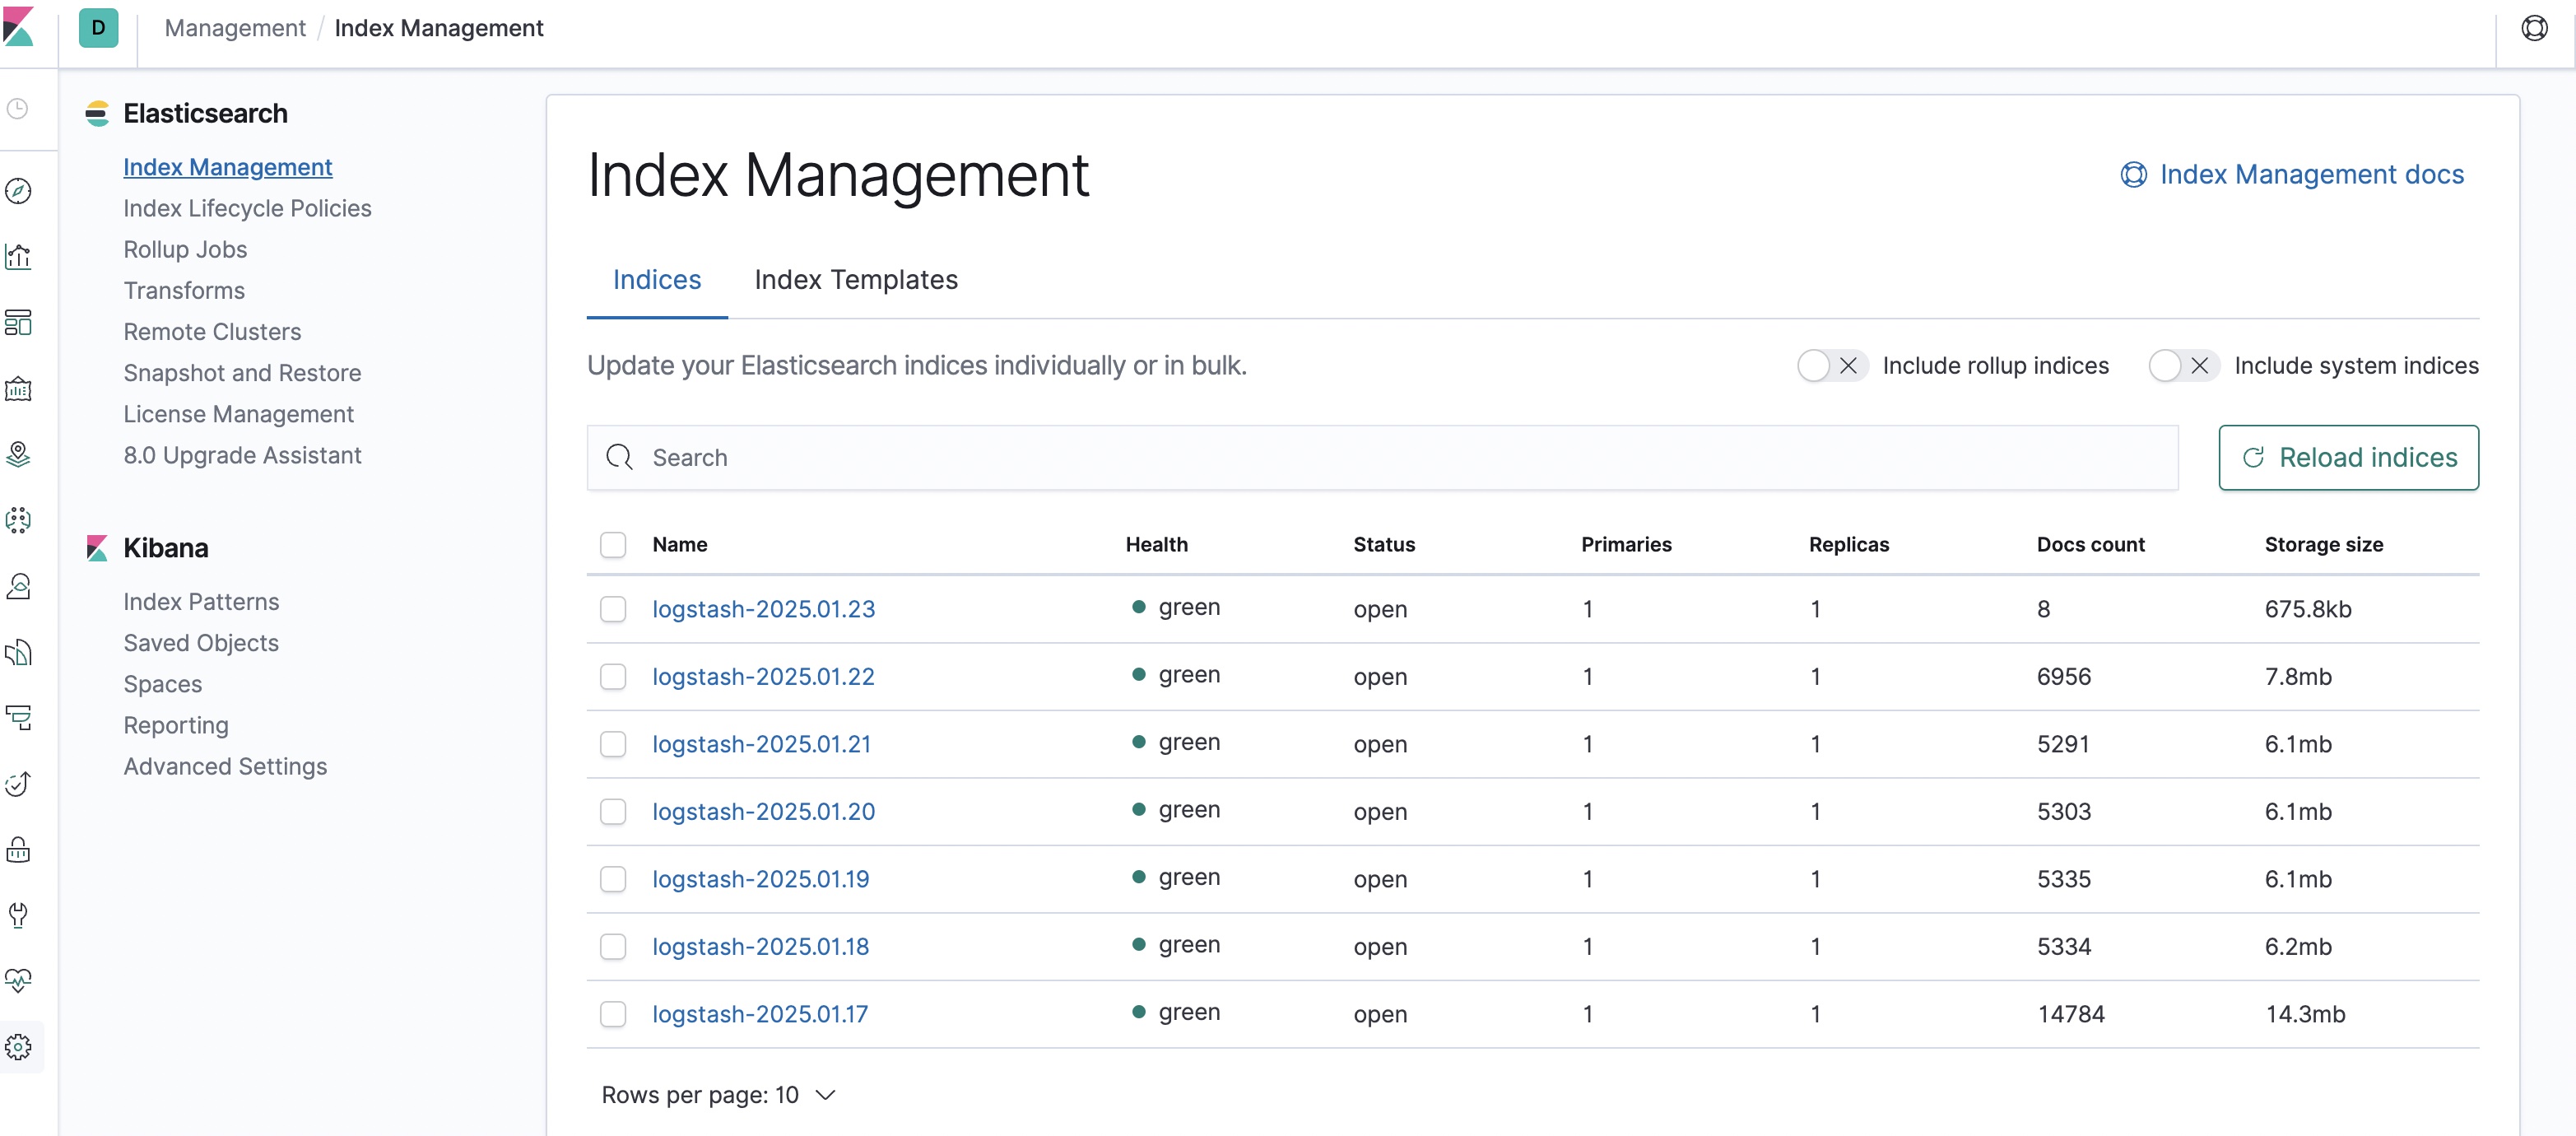Open the space selector avatar D

point(98,28)
